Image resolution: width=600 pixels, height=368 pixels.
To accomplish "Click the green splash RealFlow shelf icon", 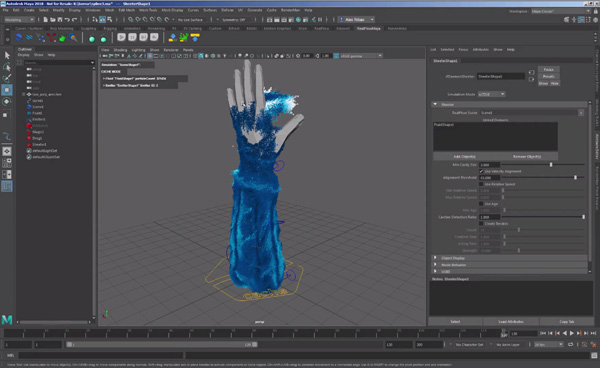I will point(62,37).
